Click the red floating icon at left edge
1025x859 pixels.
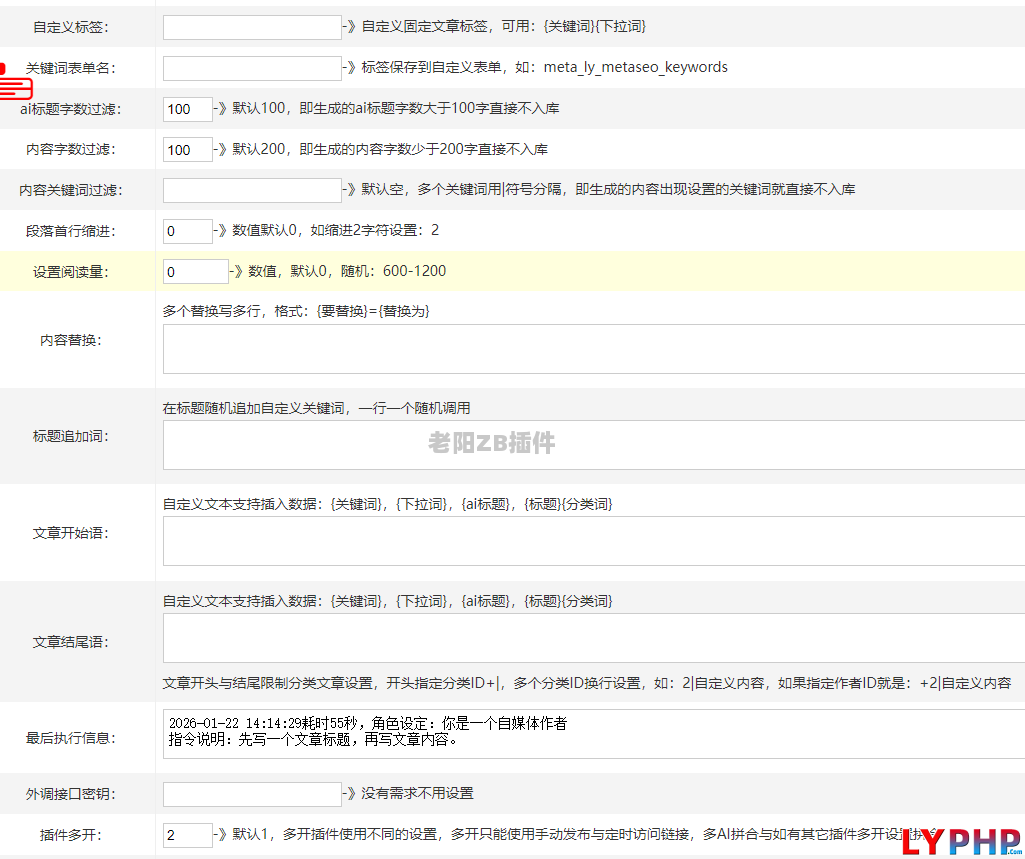coord(15,81)
